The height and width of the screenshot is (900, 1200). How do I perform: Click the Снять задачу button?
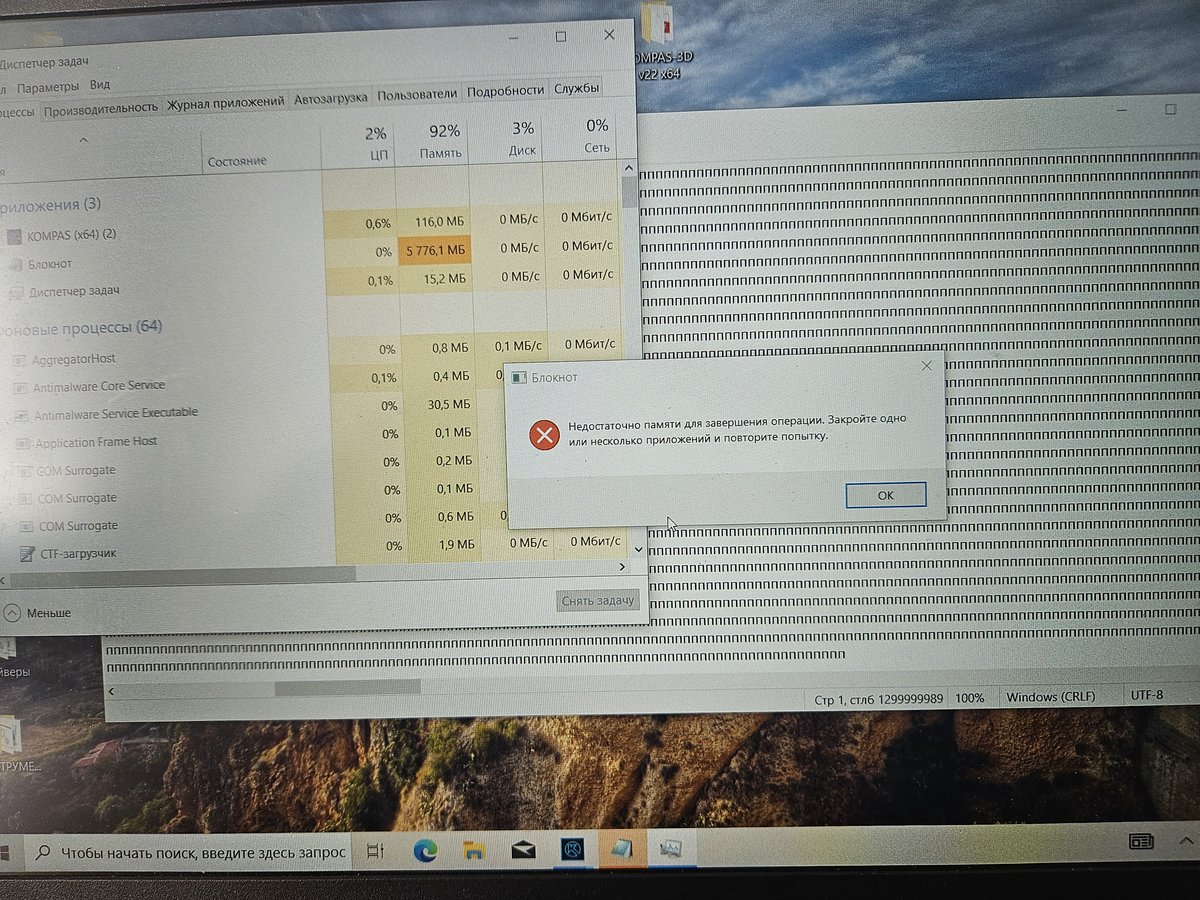coord(598,600)
